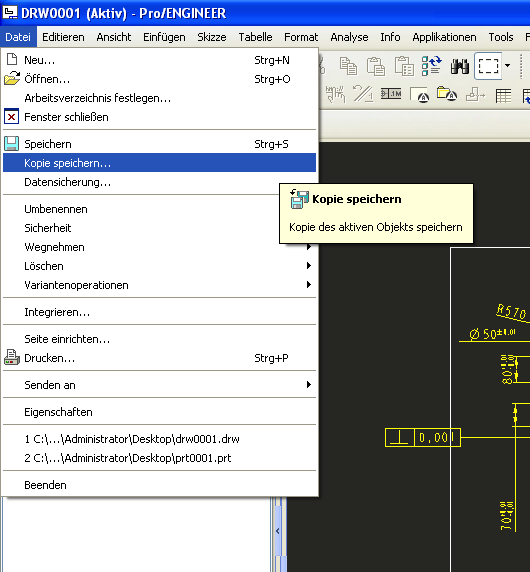Expand the Senden an submenu arrow
Viewport: 530px width, 572px height.
click(309, 384)
